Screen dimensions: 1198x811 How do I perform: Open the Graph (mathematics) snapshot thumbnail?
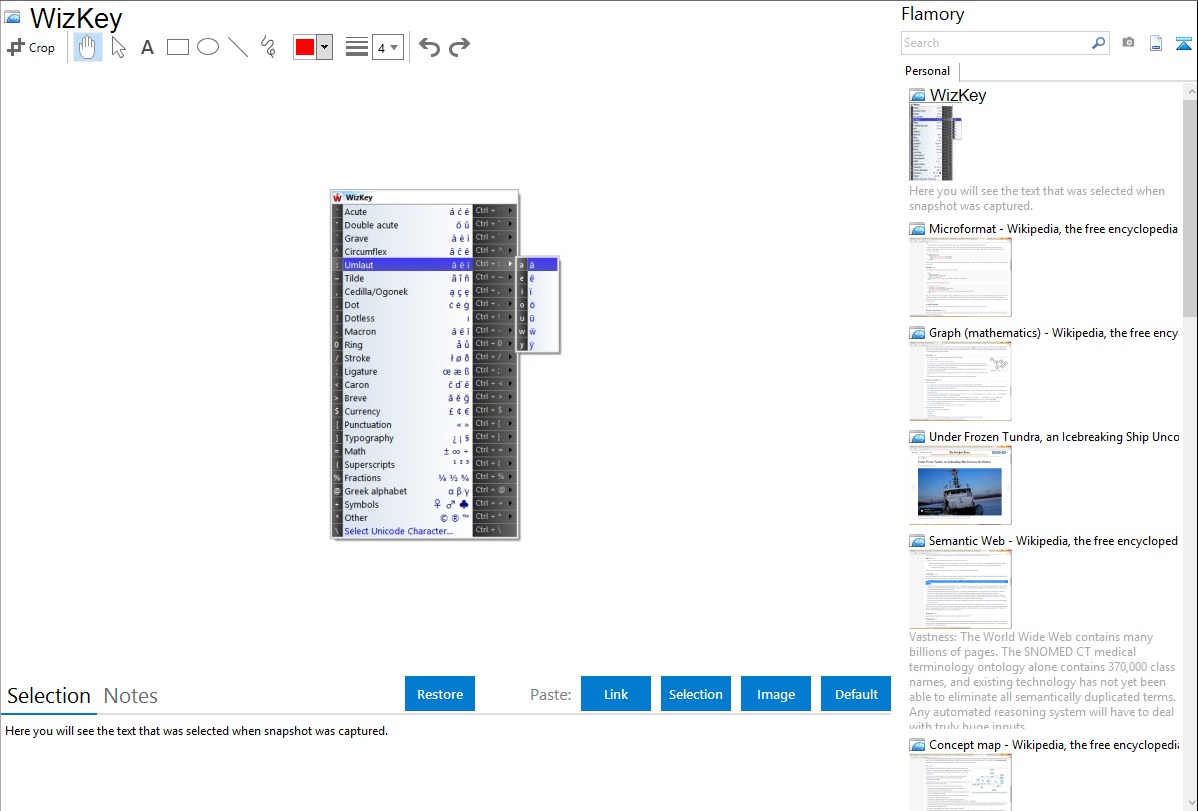point(960,381)
